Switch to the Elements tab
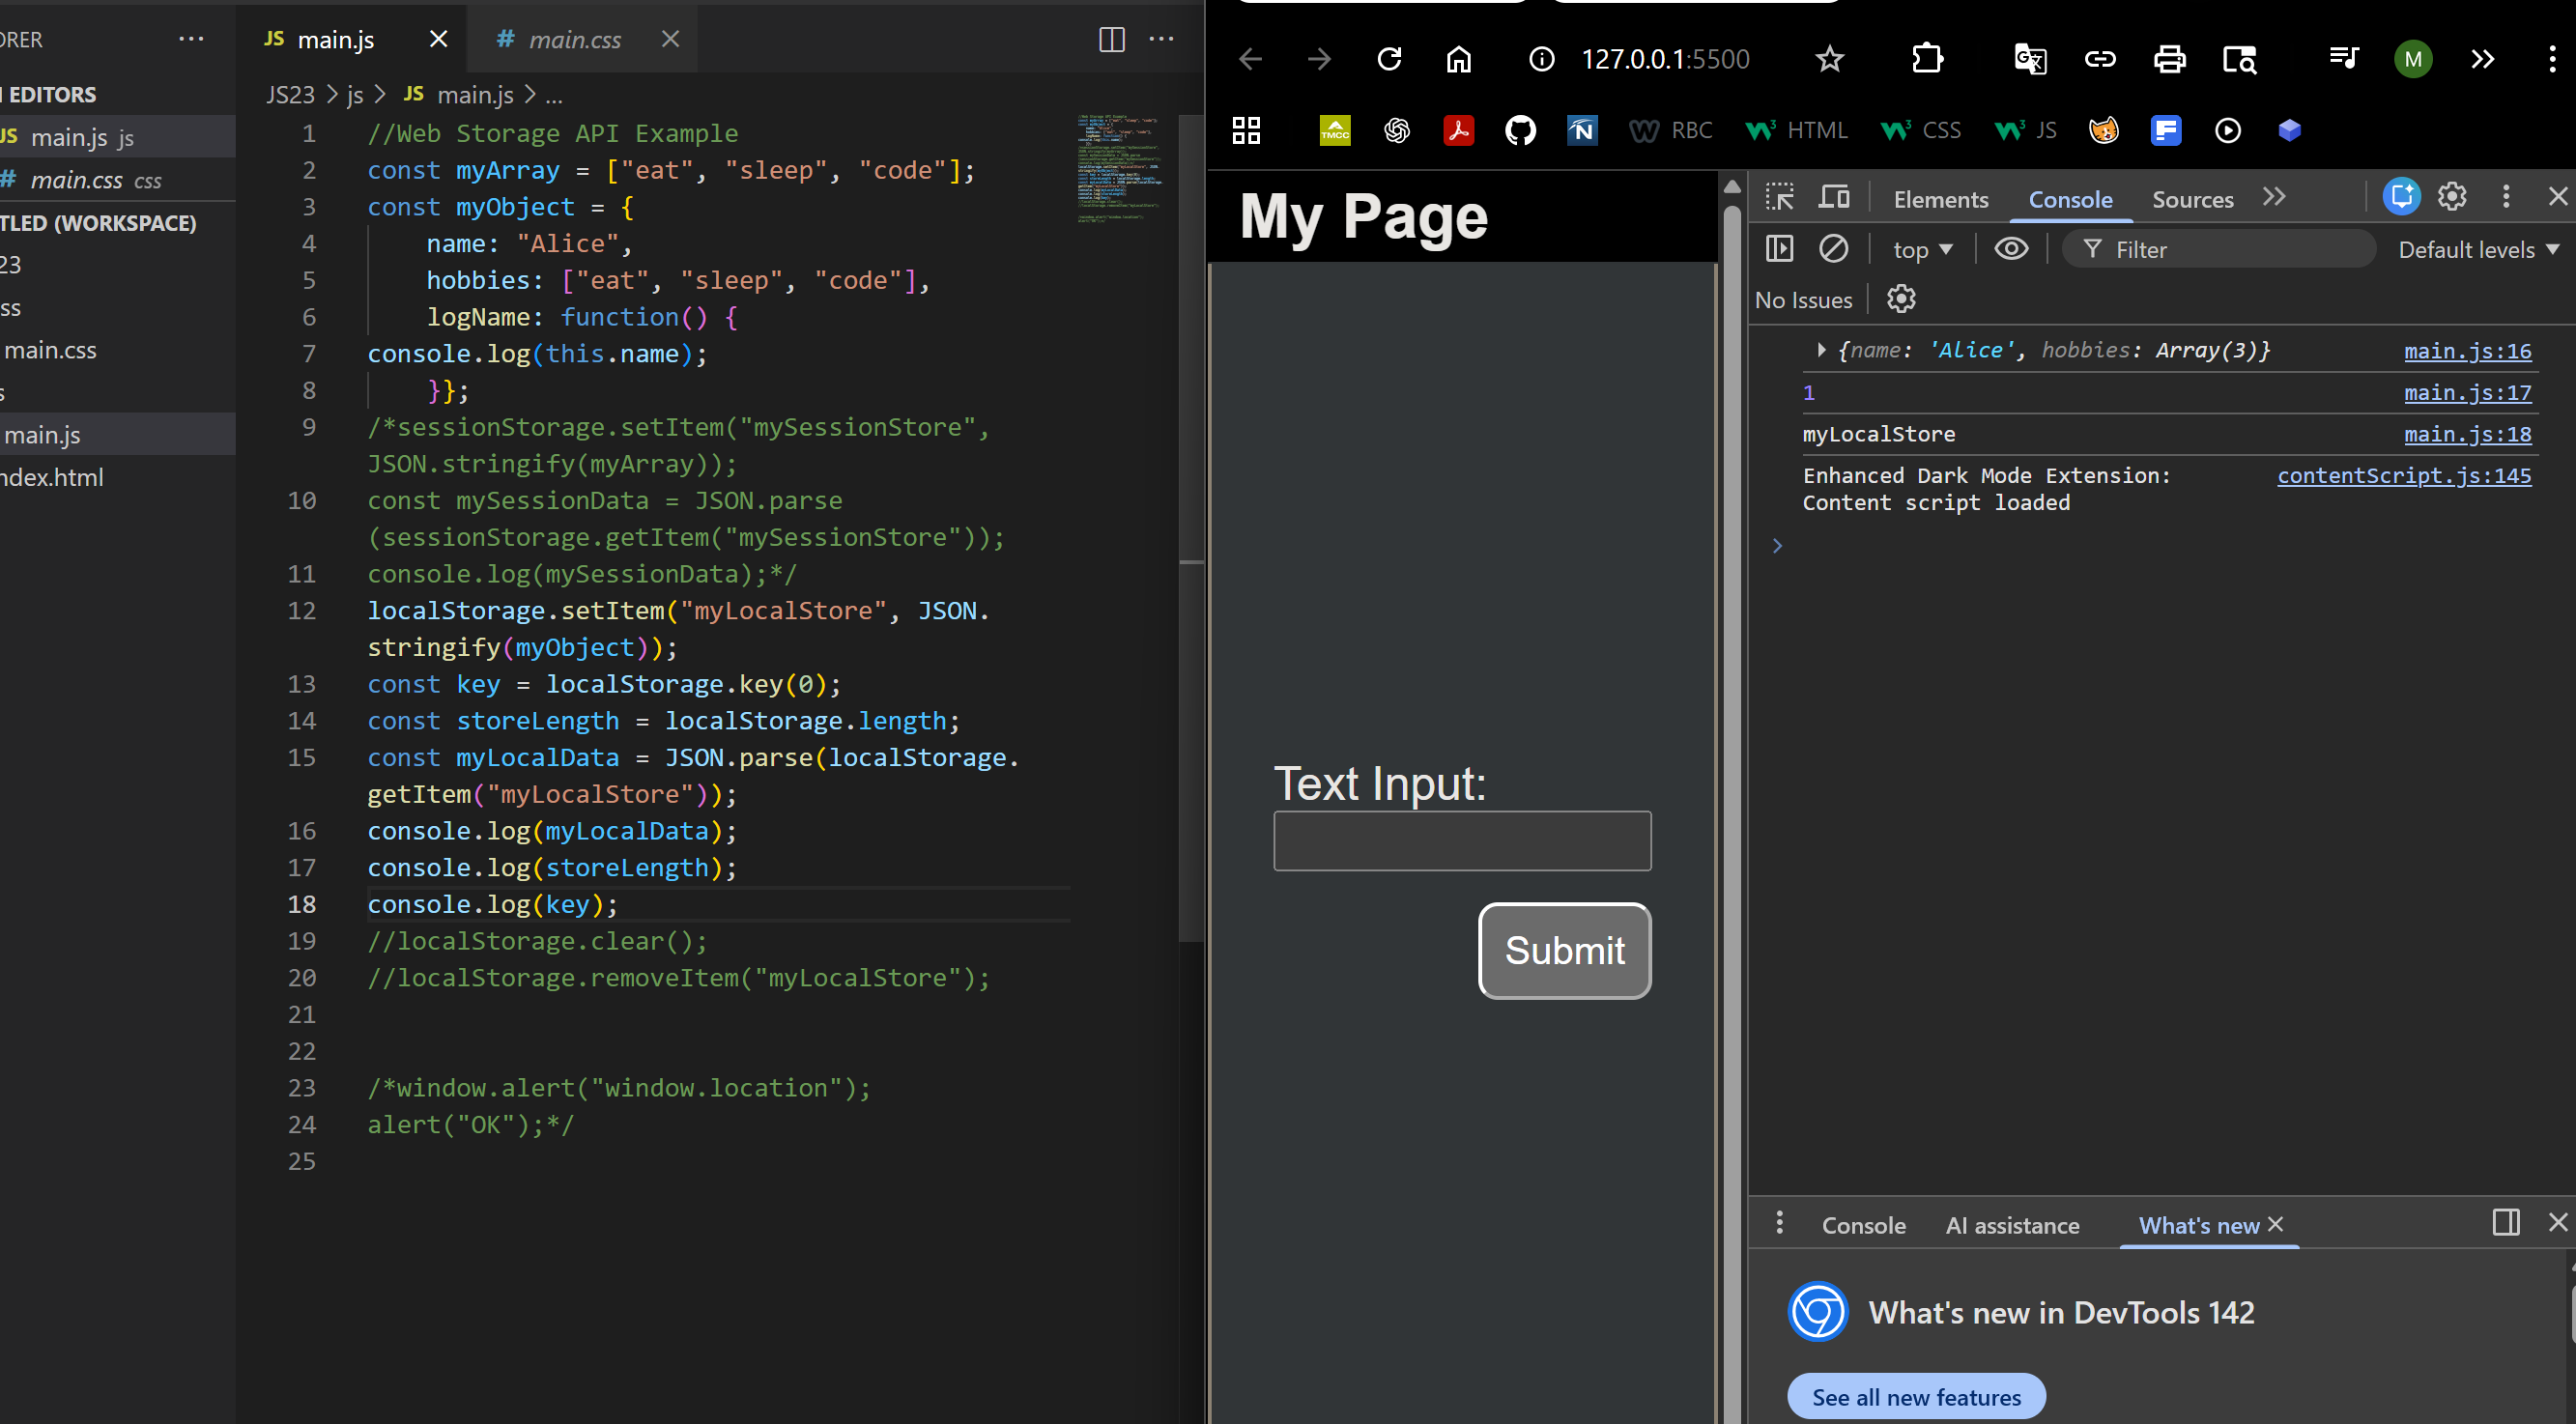 pyautogui.click(x=1938, y=198)
